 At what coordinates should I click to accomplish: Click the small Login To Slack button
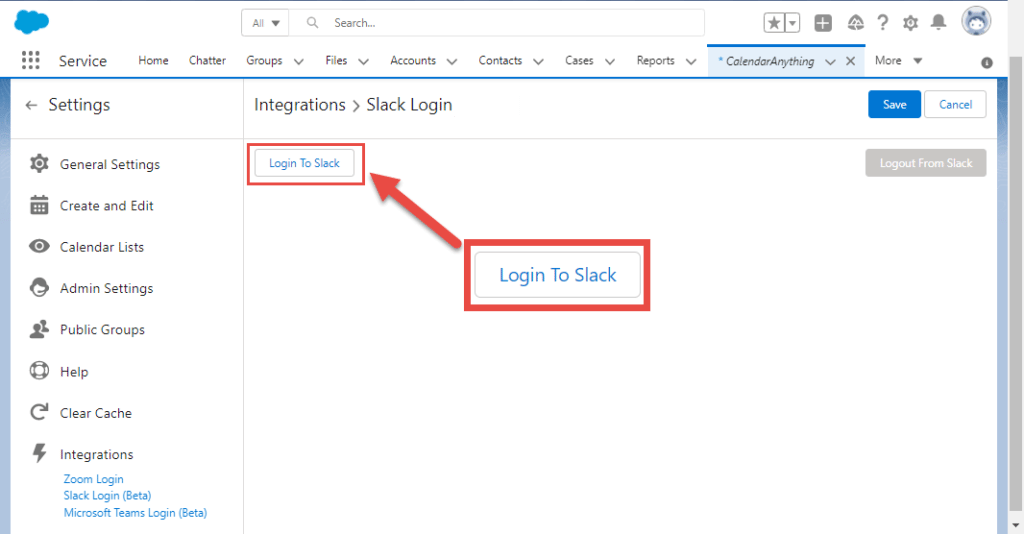304,163
